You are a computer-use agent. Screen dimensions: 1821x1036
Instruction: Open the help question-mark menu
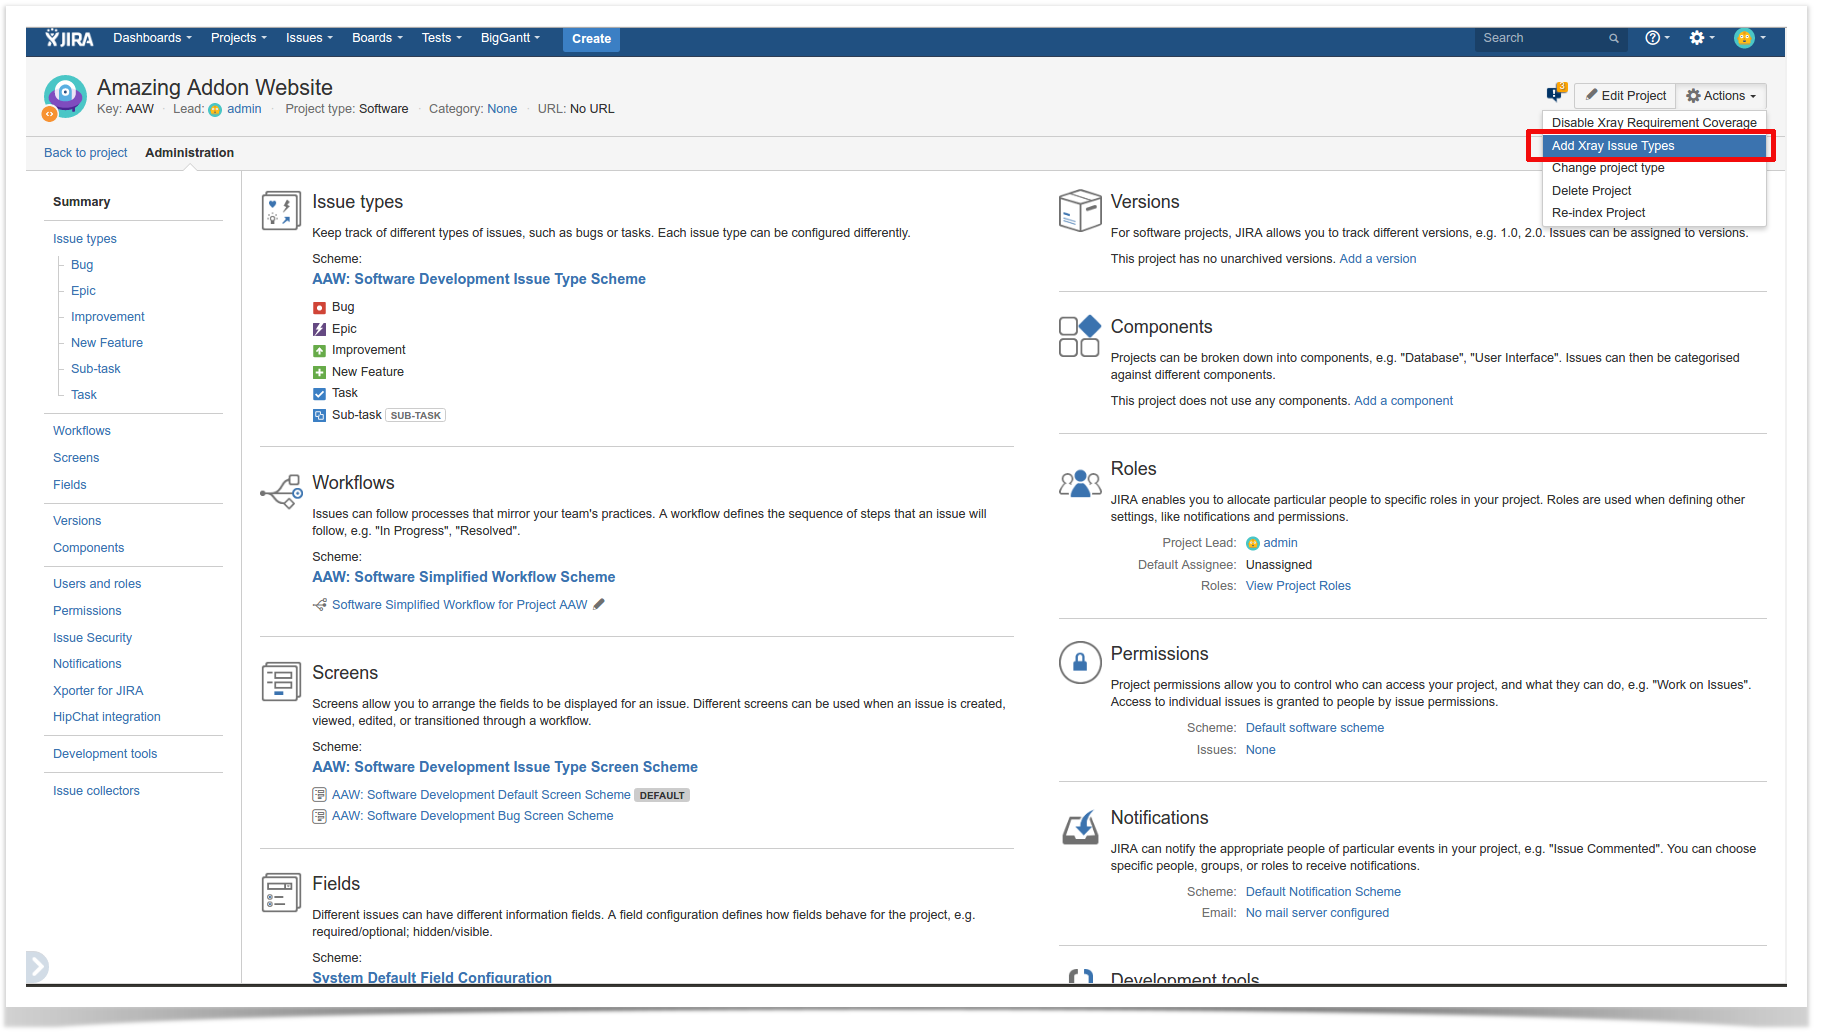(1657, 38)
